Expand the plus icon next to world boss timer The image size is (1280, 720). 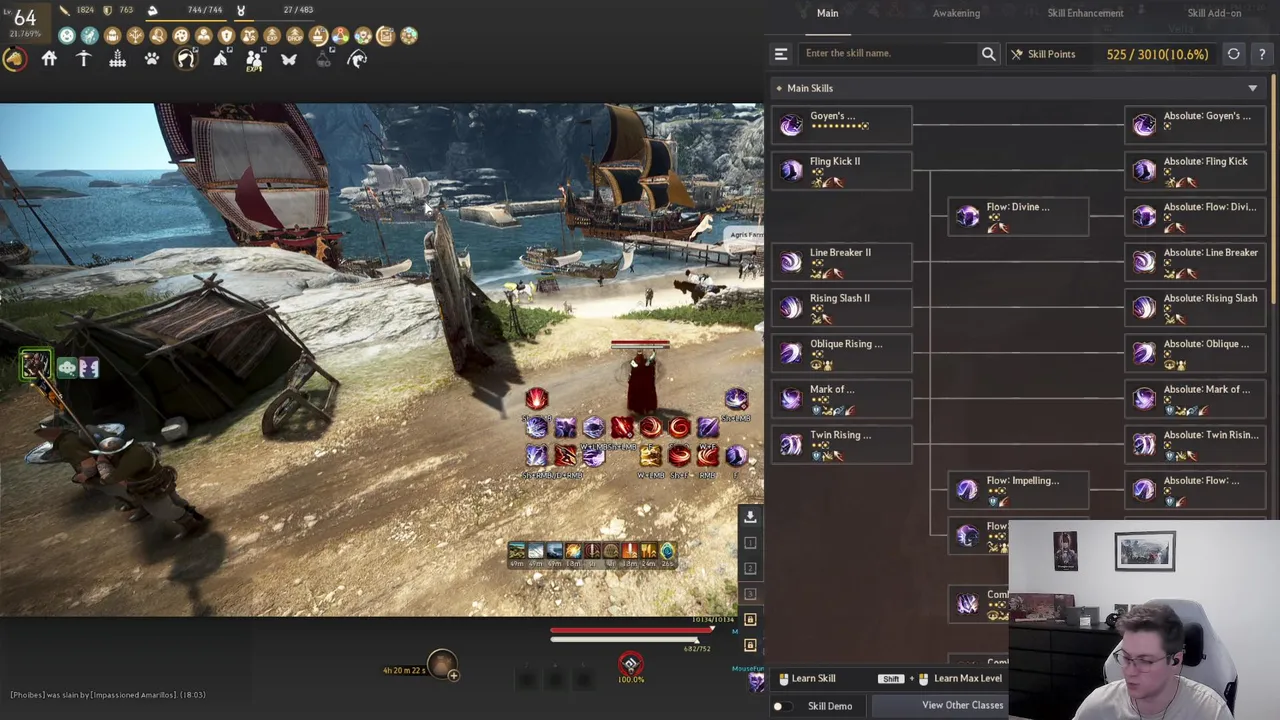click(x=453, y=676)
